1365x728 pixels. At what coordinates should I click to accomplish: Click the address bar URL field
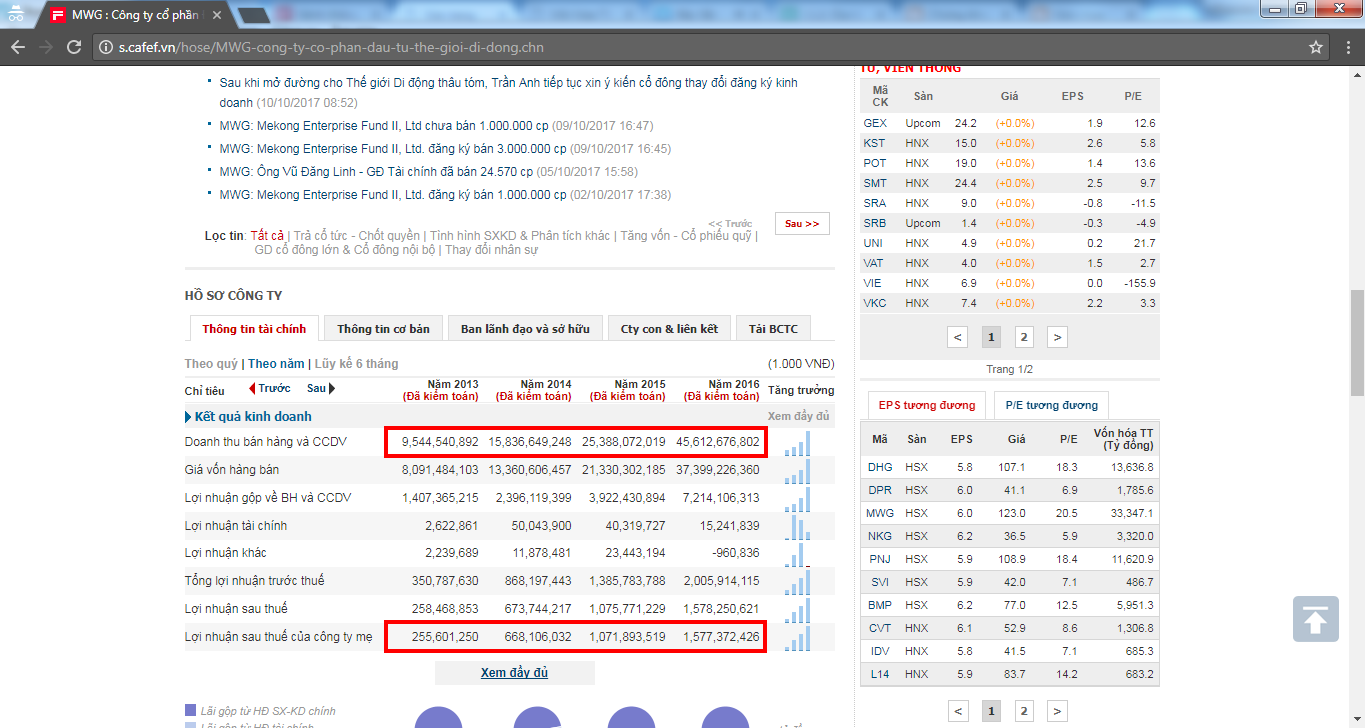[700, 47]
